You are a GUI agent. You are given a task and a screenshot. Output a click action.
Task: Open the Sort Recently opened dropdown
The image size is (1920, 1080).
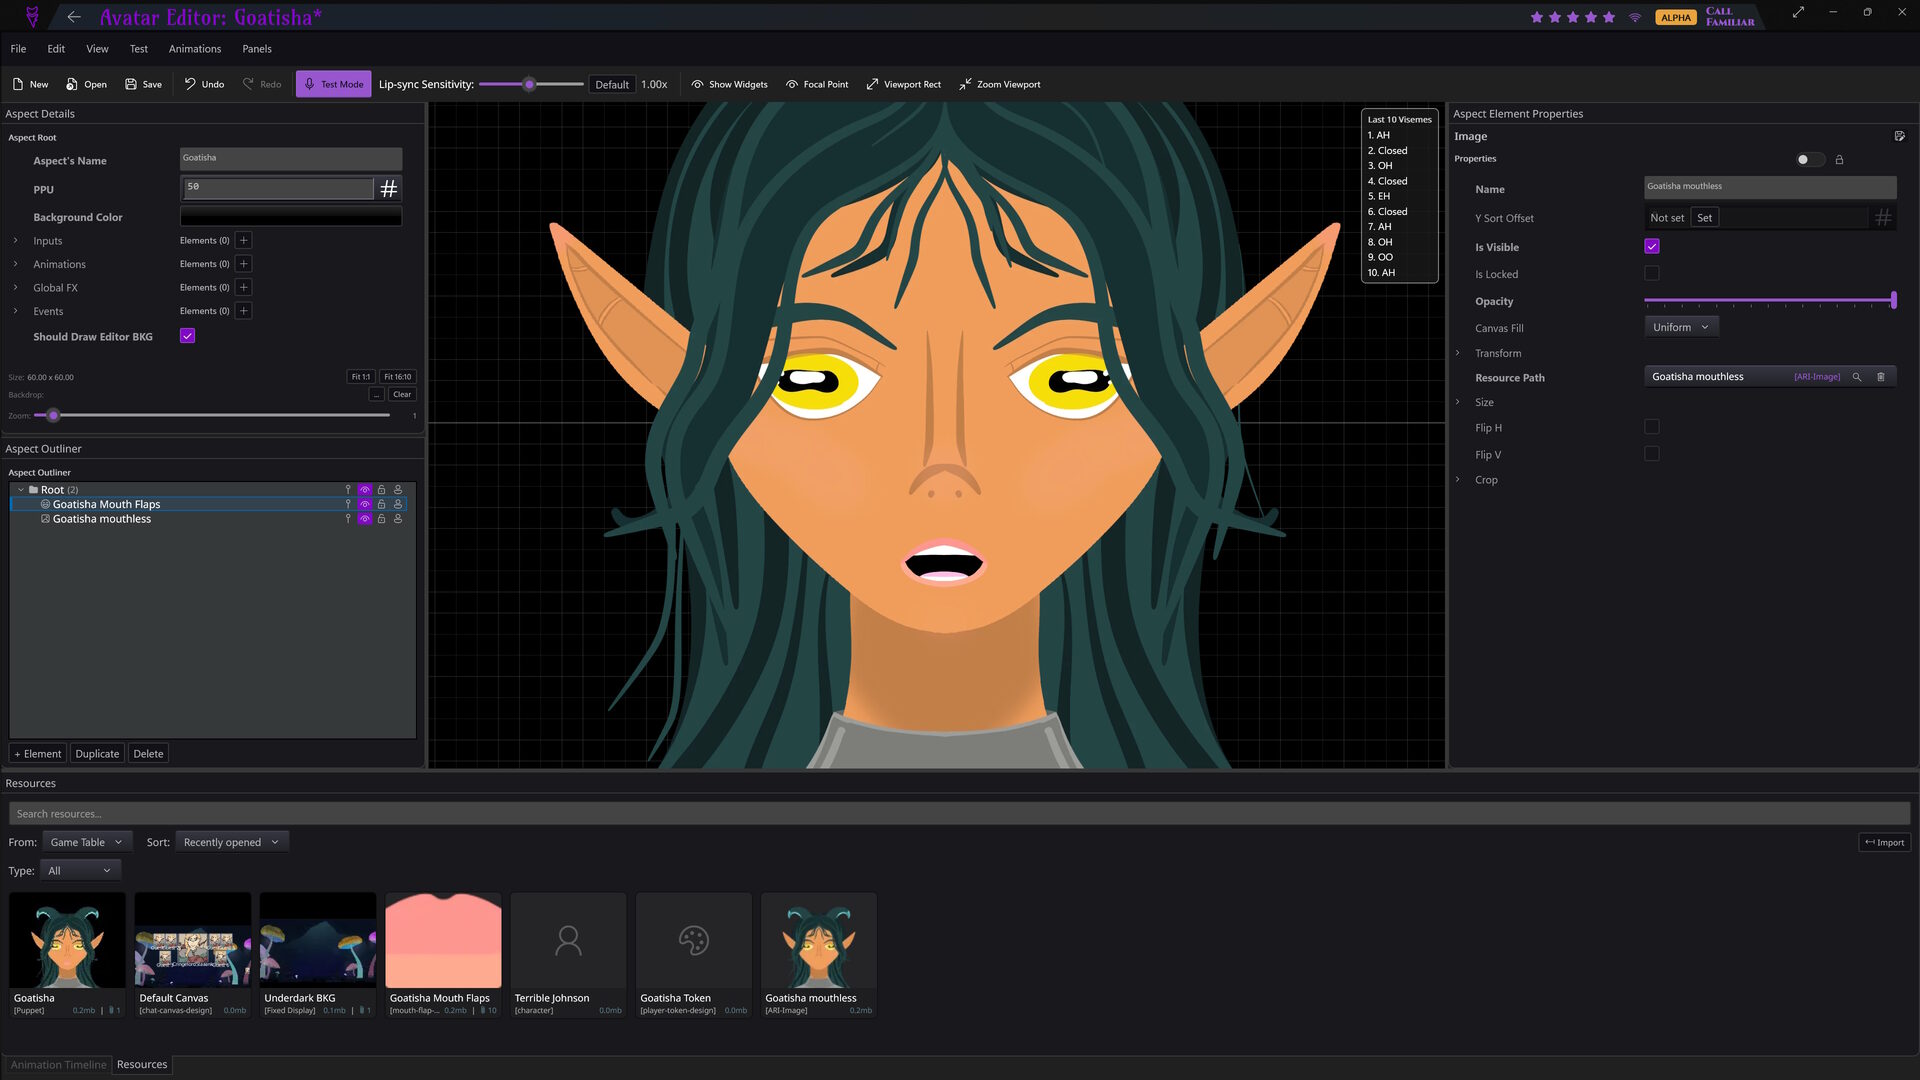coord(232,842)
